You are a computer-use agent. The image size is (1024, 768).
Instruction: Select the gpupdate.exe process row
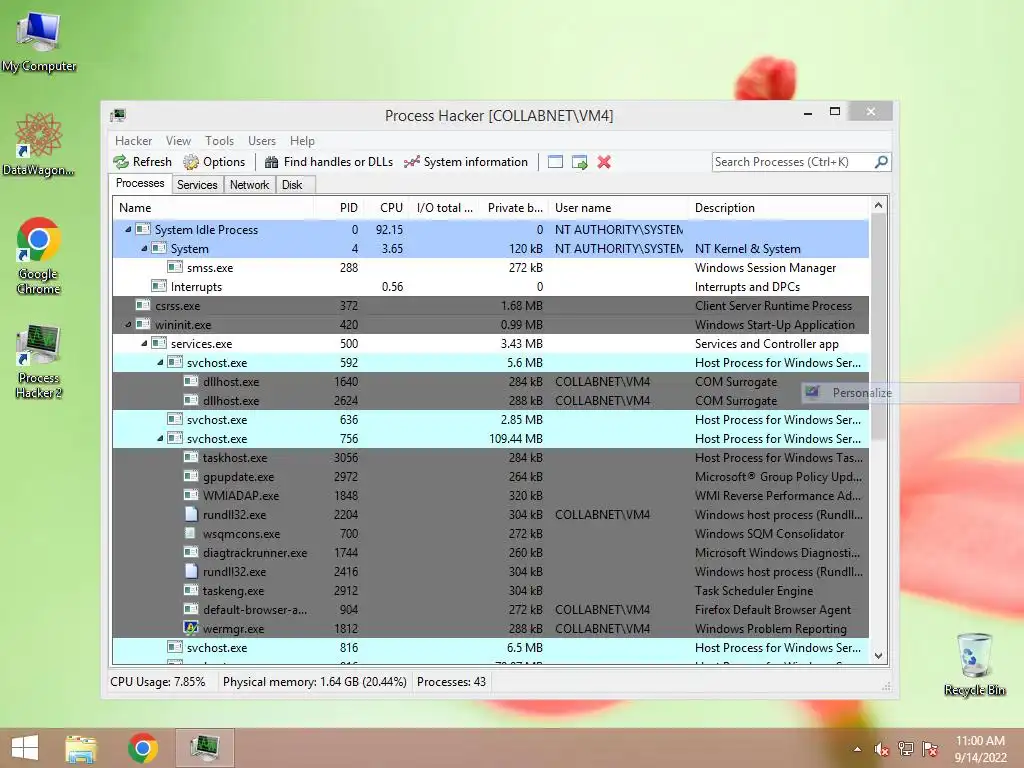click(x=490, y=477)
